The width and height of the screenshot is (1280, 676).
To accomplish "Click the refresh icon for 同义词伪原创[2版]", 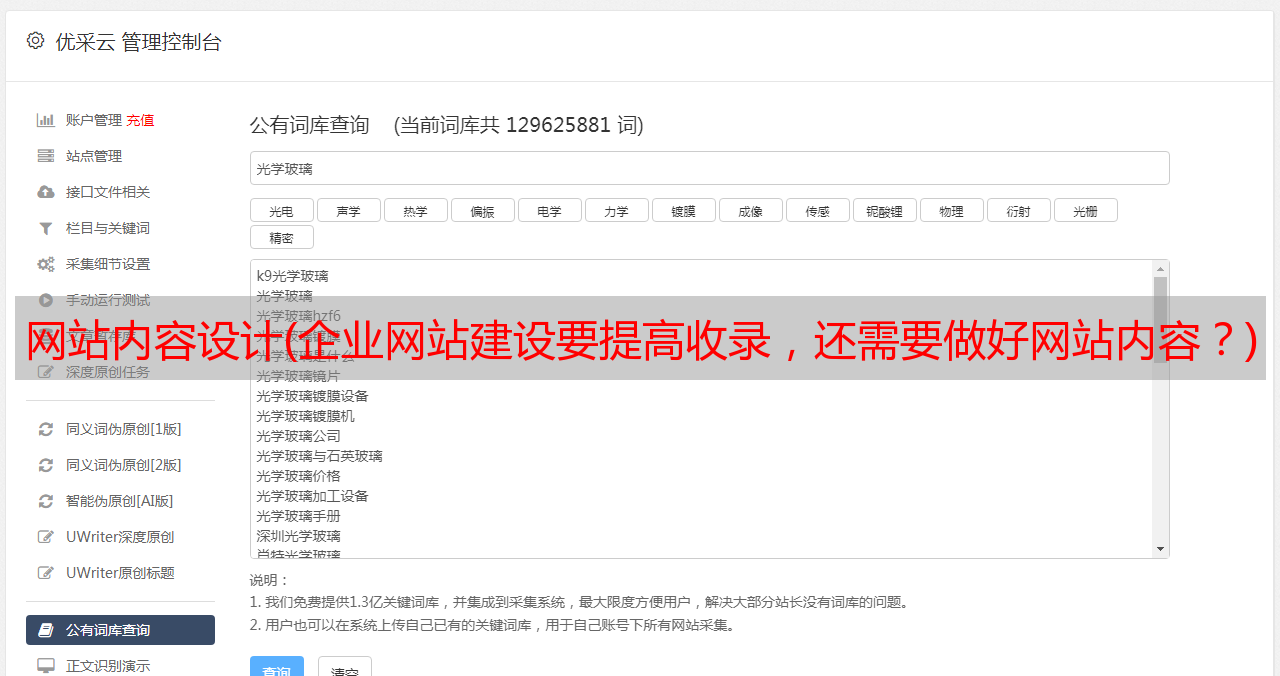I will tap(45, 465).
